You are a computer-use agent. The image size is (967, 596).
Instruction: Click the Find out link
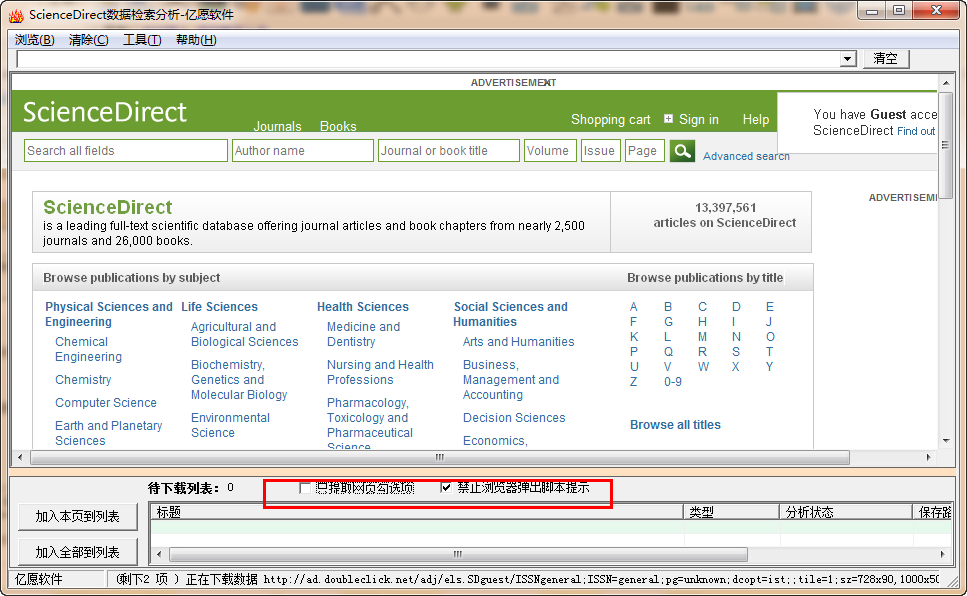point(916,131)
